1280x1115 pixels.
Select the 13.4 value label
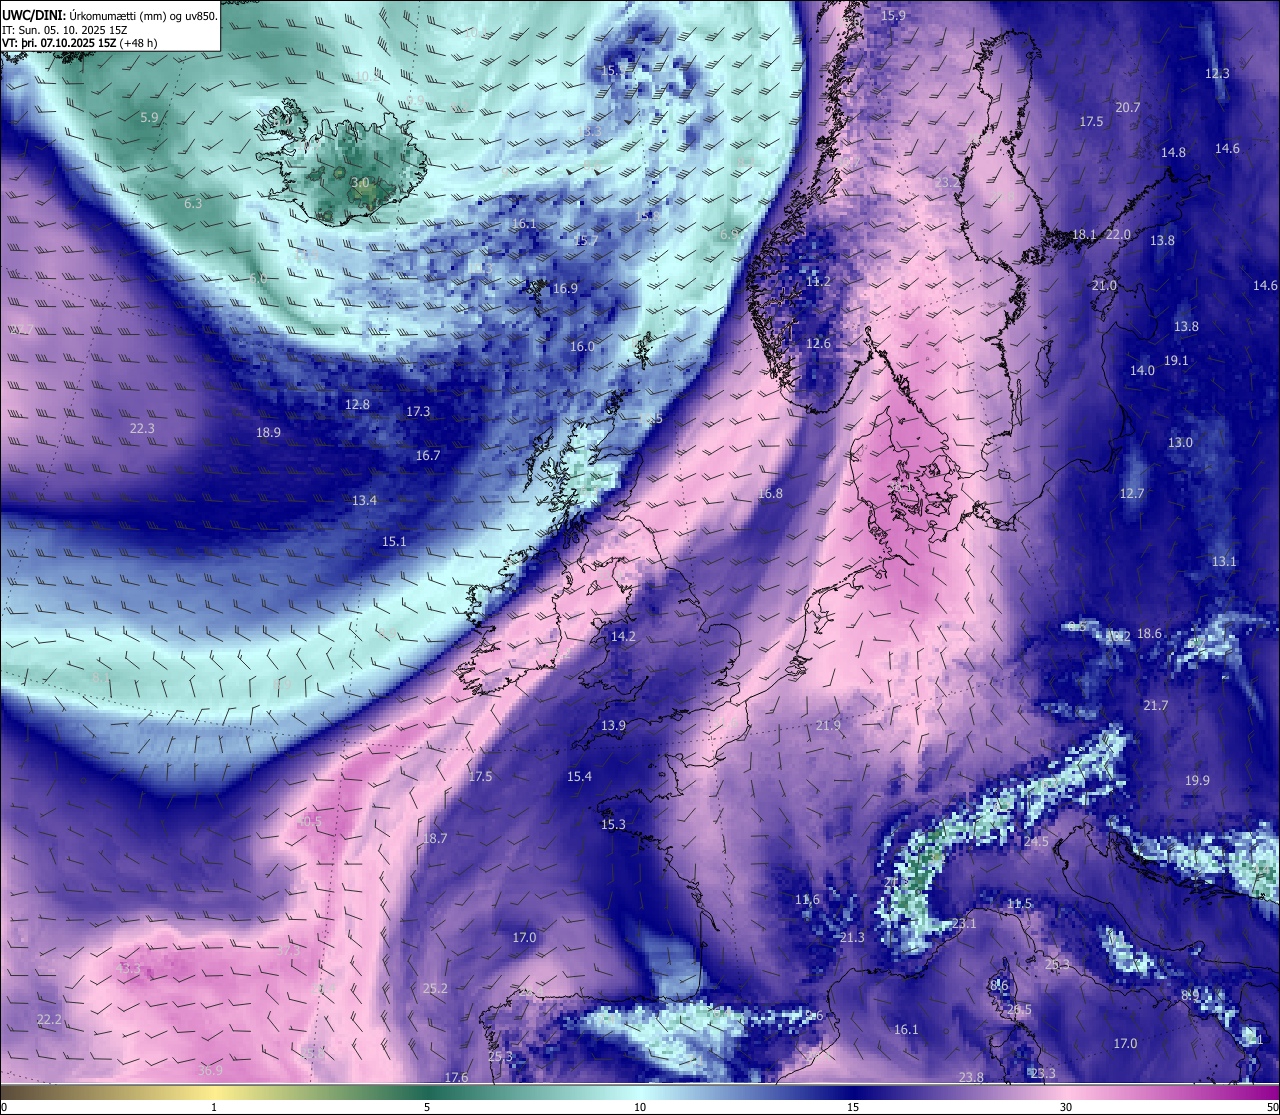point(364,501)
